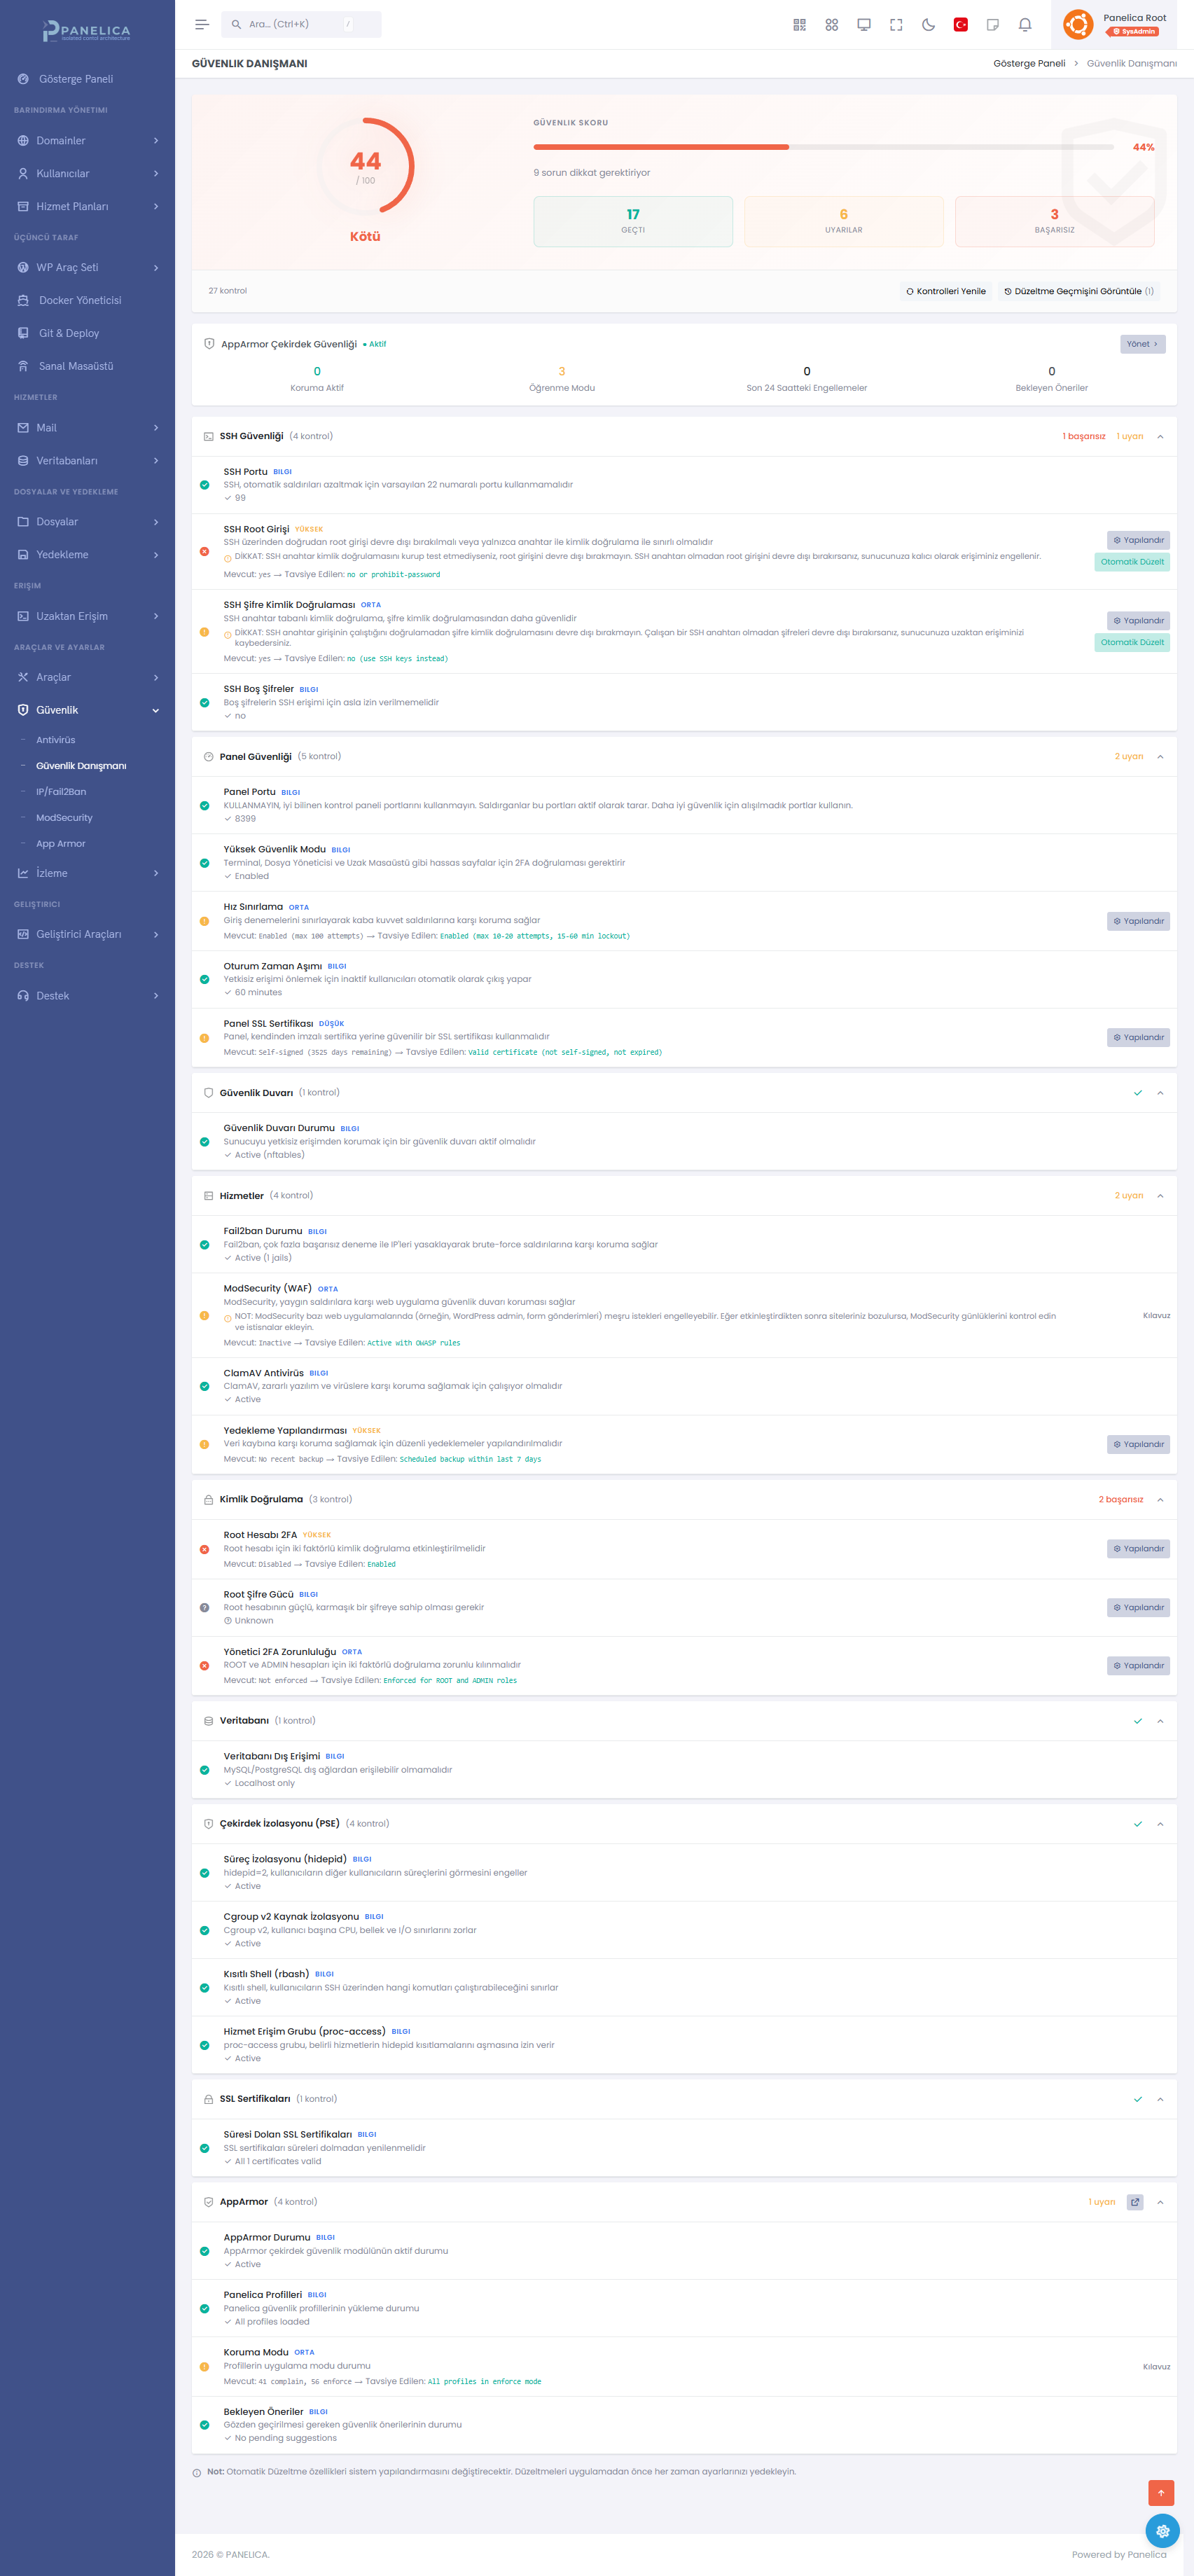Click the scroll-to-top arrow button
Image resolution: width=1194 pixels, height=2576 pixels.
click(x=1160, y=2492)
